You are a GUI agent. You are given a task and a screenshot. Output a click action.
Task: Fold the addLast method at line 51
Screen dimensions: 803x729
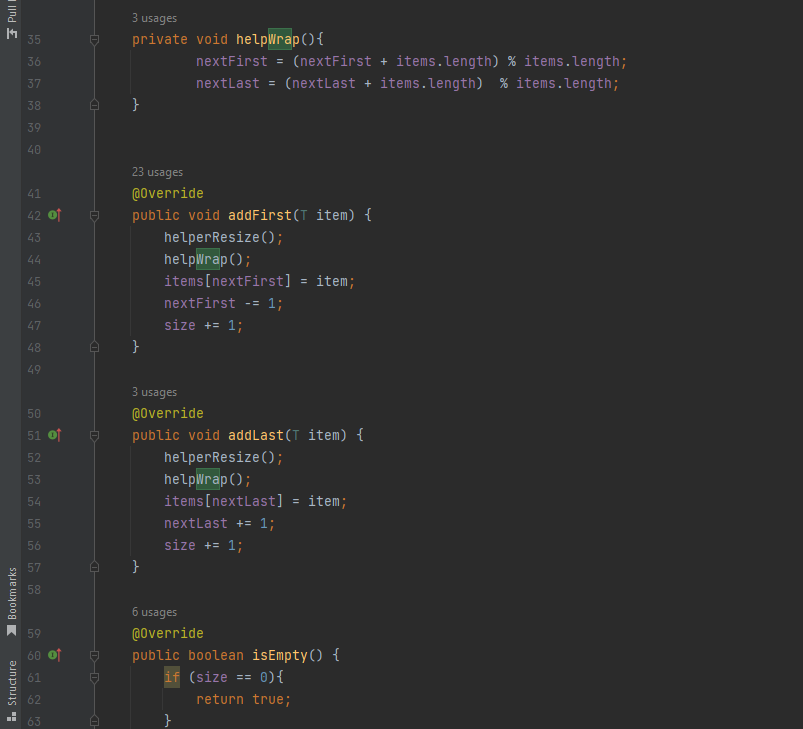click(x=95, y=435)
